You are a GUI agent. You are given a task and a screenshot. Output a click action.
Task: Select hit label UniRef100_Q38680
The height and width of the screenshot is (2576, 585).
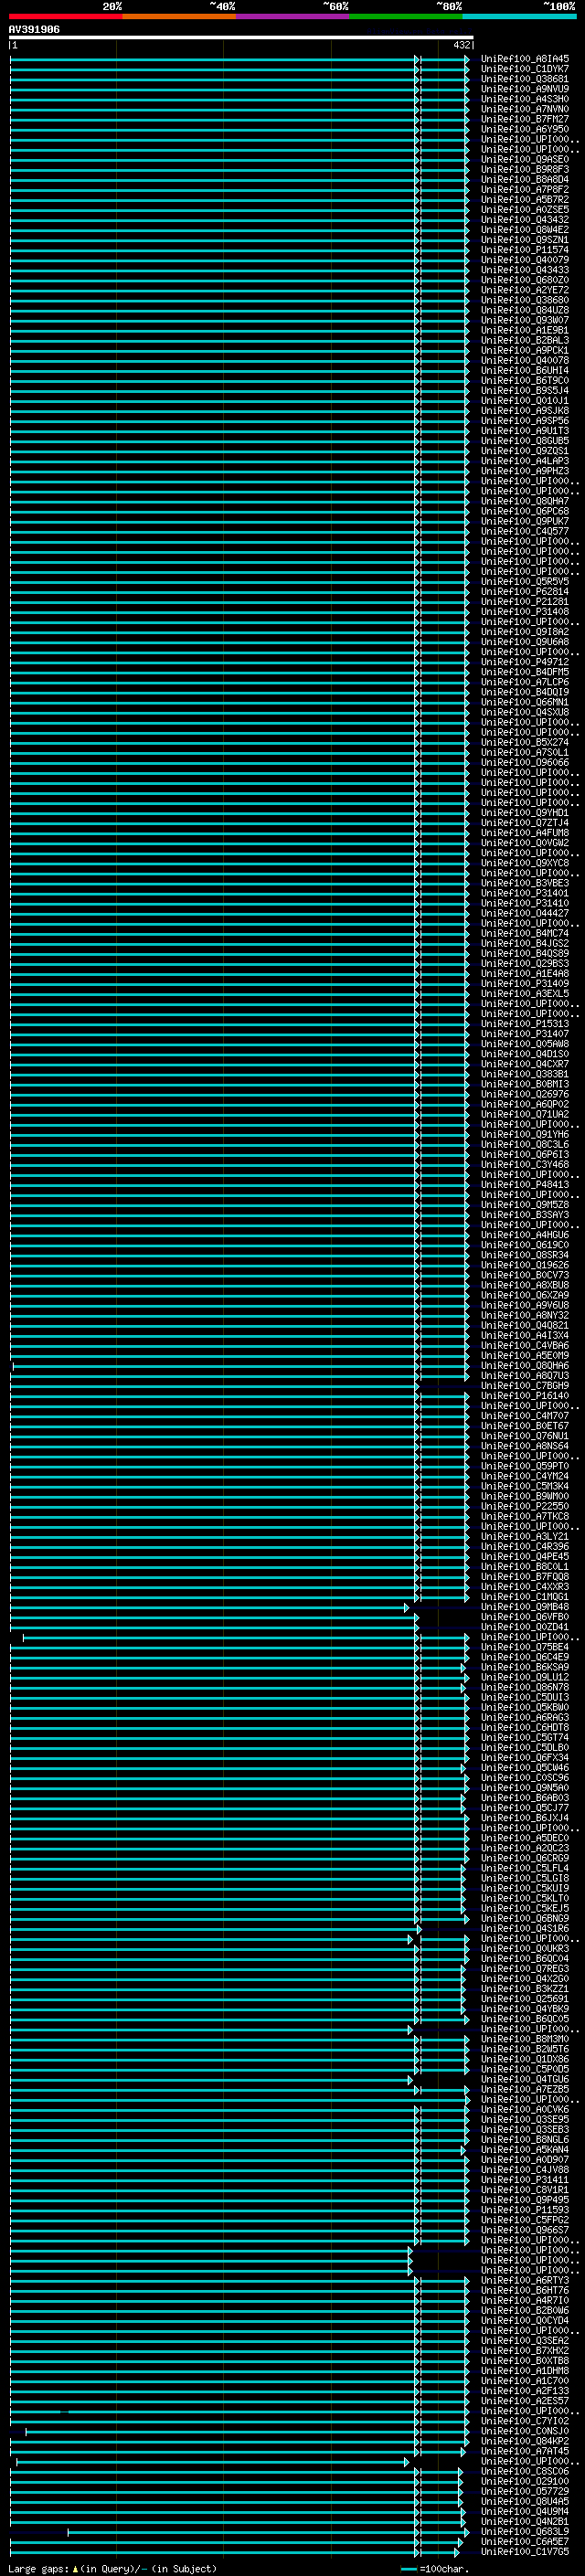click(525, 300)
